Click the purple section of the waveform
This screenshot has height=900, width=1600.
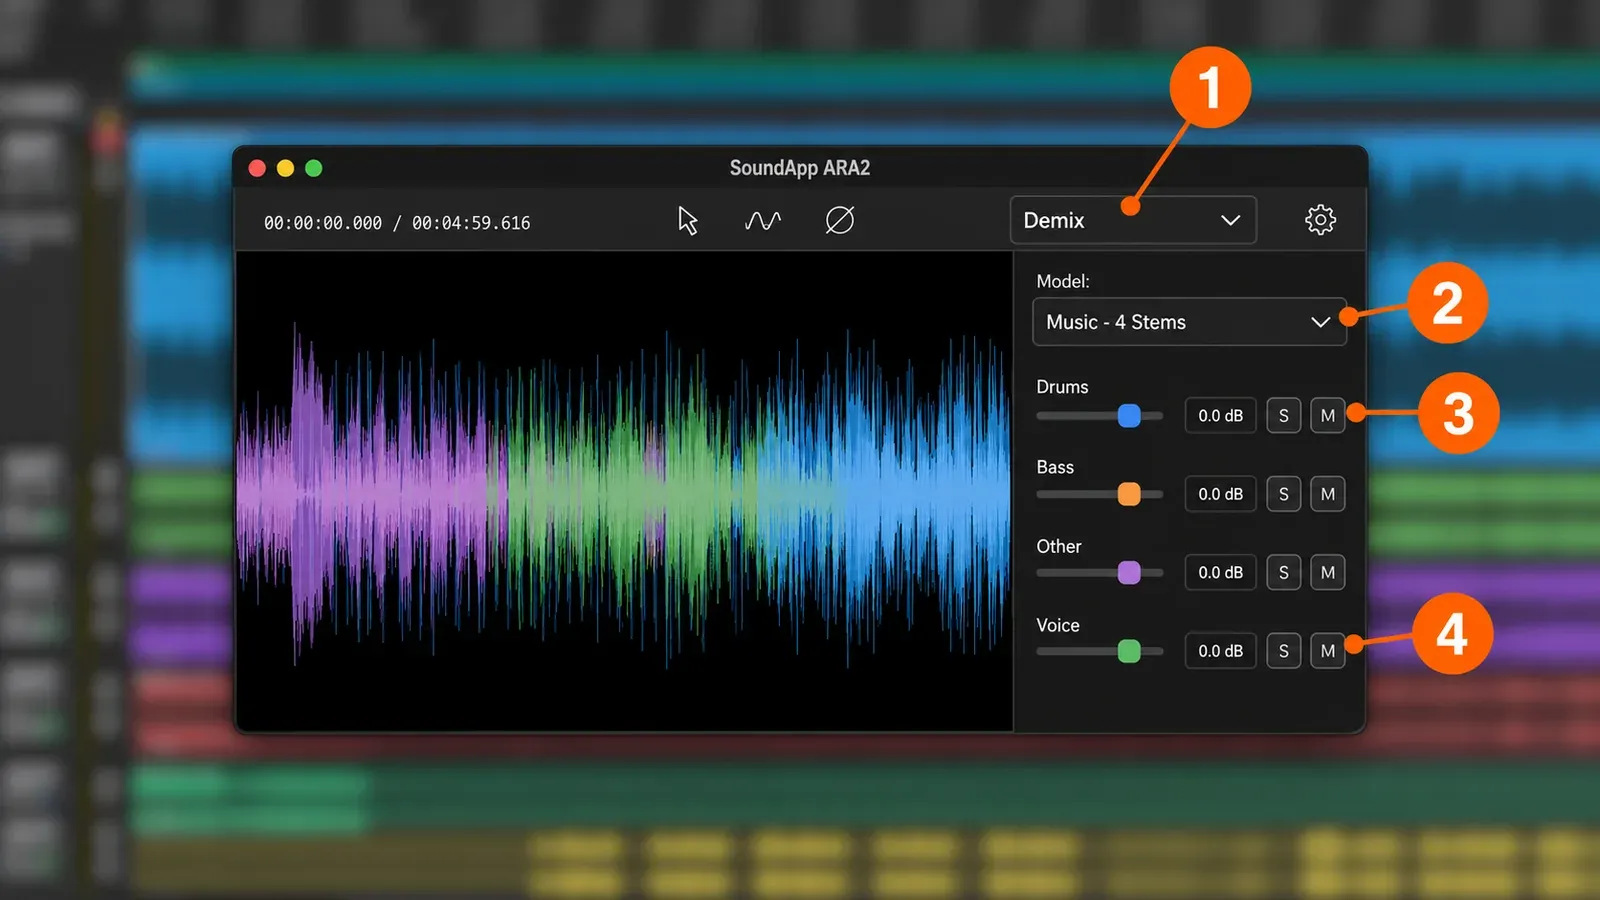click(370, 495)
